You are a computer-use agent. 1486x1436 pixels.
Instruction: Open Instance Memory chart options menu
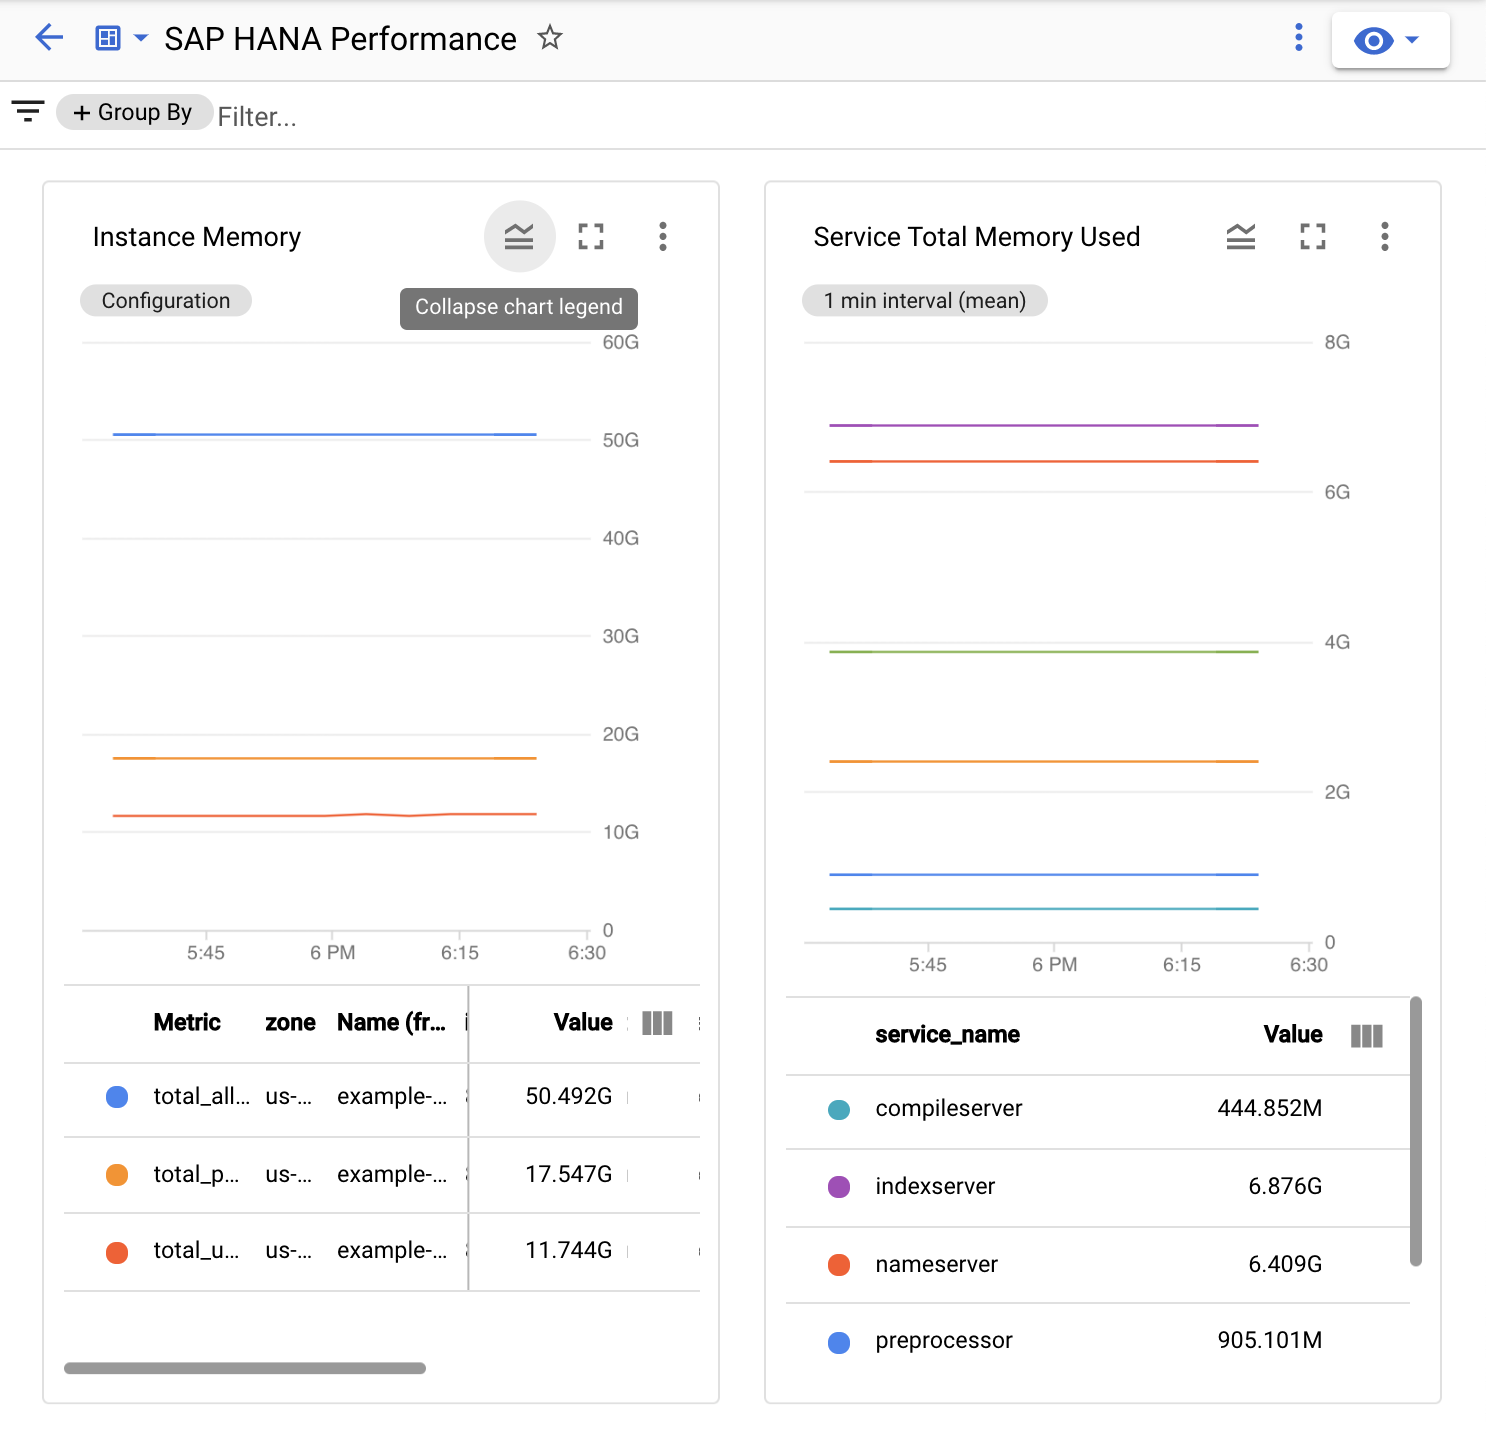pyautogui.click(x=663, y=237)
